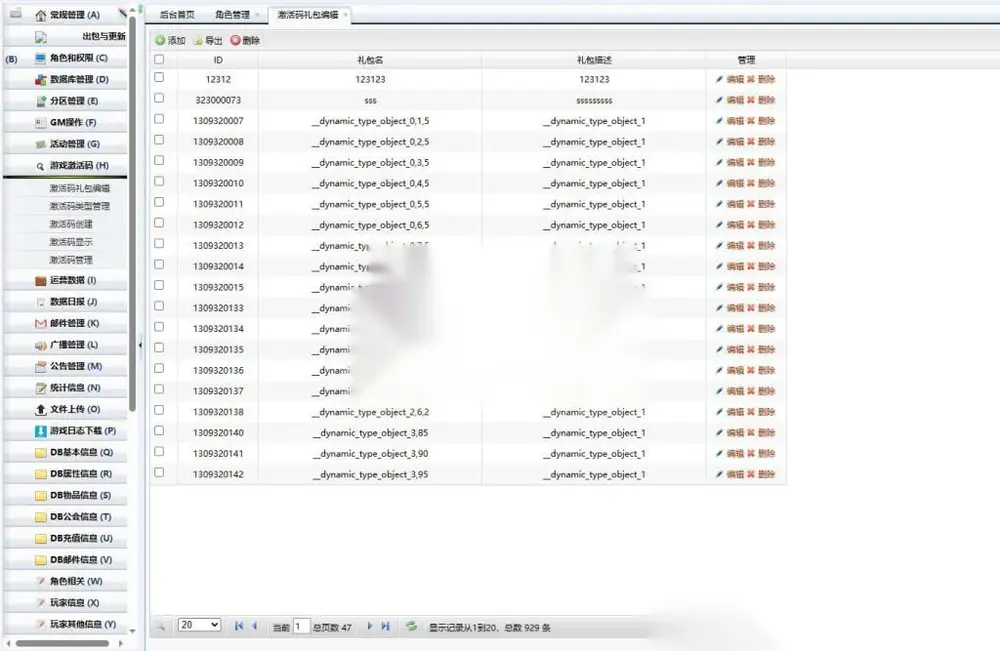Select the checkbox for row 1309320142
The image size is (1000, 651).
coord(159,472)
